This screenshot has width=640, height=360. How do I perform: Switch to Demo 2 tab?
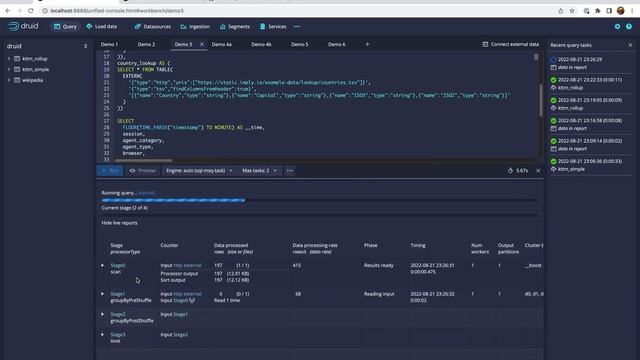(x=146, y=44)
